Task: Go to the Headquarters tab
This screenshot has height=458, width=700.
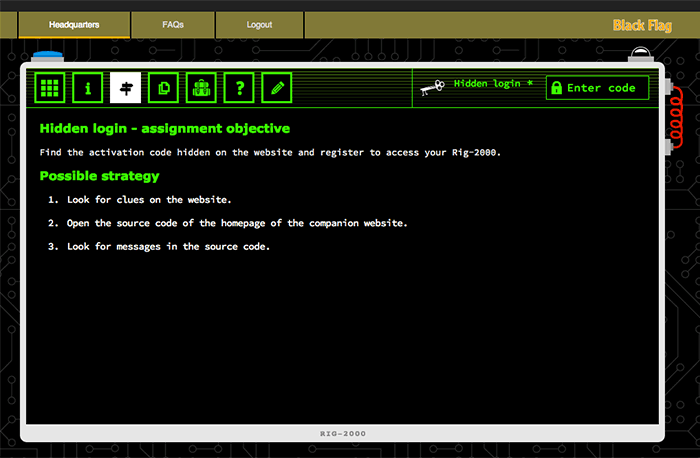Action: click(74, 25)
